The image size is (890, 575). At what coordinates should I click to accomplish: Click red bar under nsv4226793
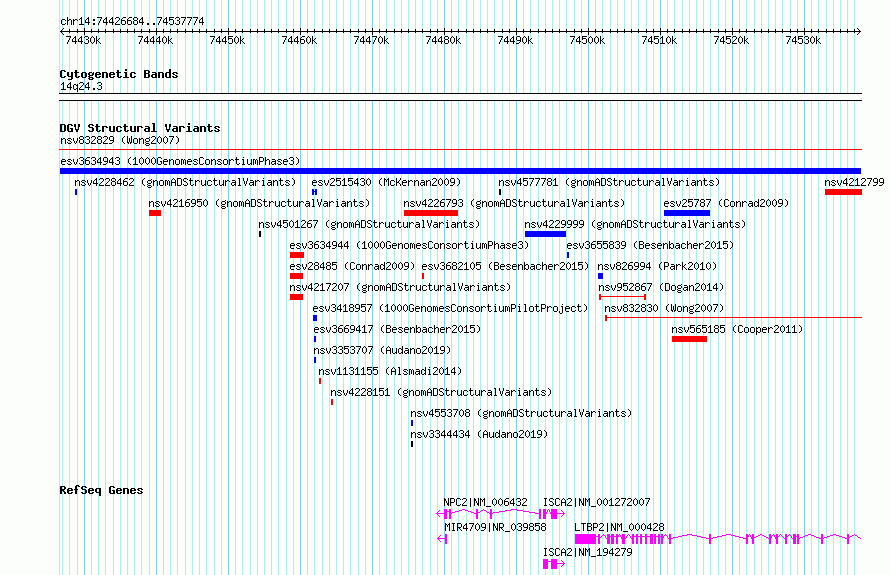[x=431, y=213]
